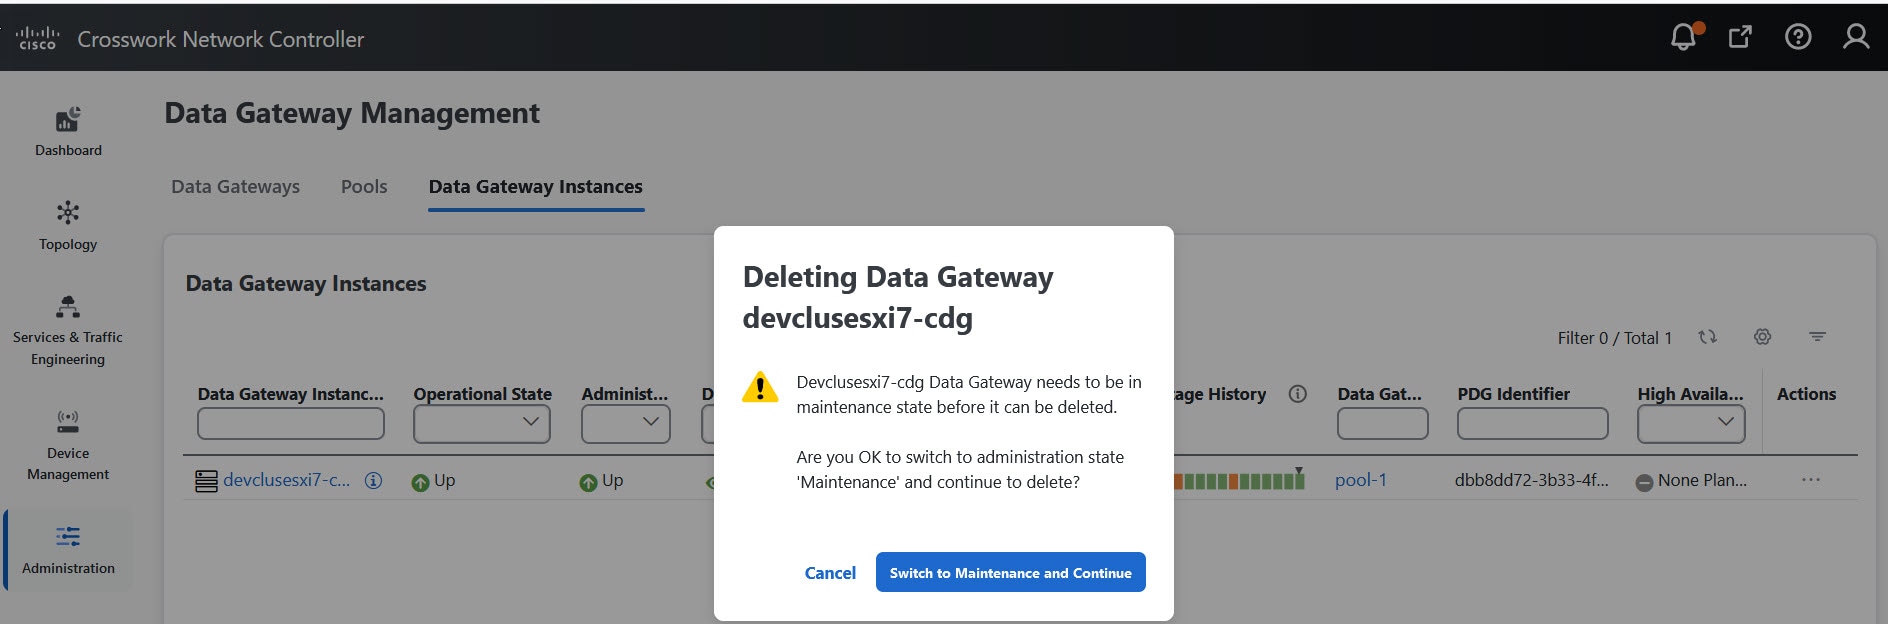Refresh the Data Gateway Instances table
The image size is (1888, 624).
coord(1708,337)
